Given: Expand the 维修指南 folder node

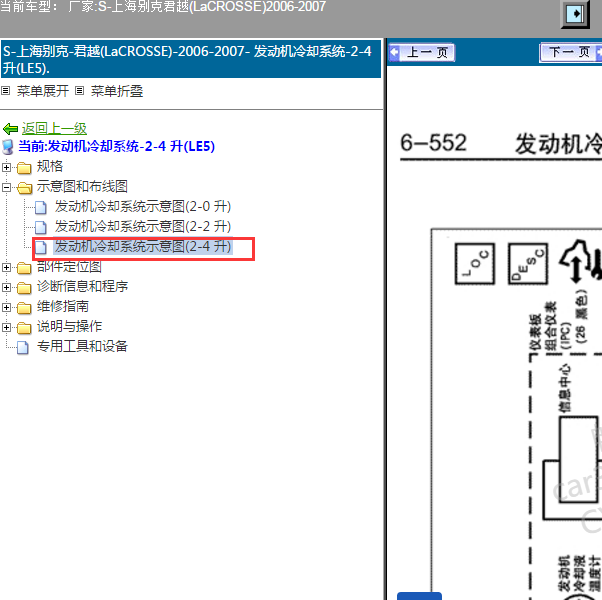Looking at the screenshot, I should point(6,307).
